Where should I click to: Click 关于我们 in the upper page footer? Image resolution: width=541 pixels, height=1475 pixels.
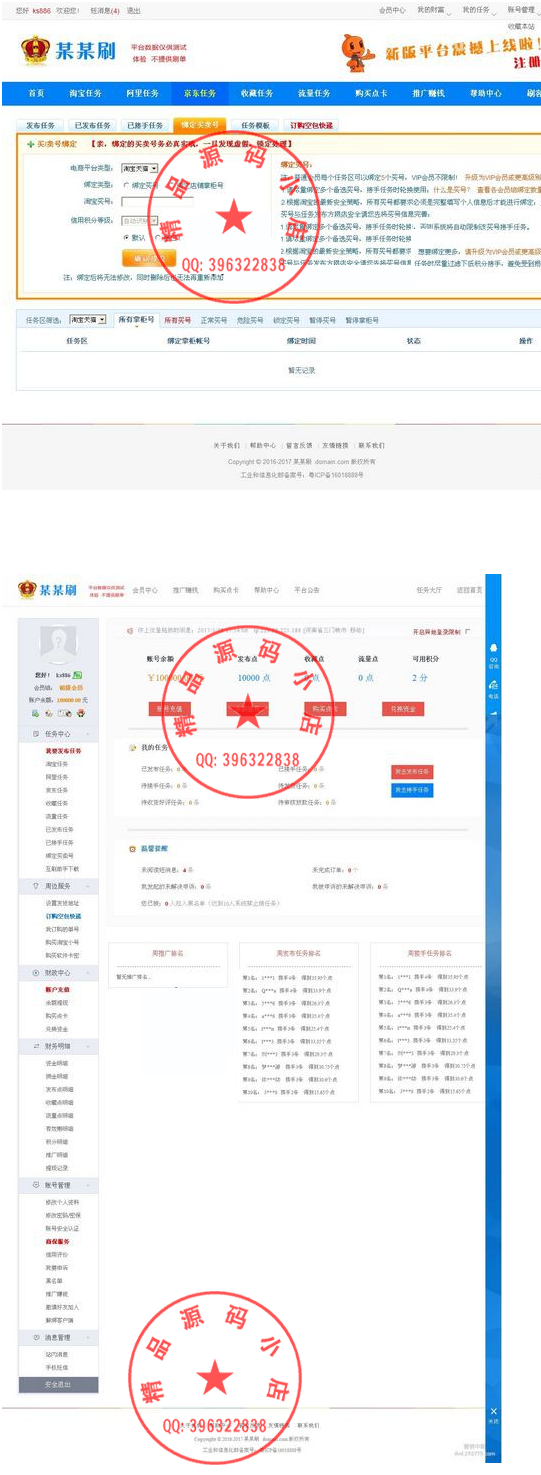pos(226,445)
